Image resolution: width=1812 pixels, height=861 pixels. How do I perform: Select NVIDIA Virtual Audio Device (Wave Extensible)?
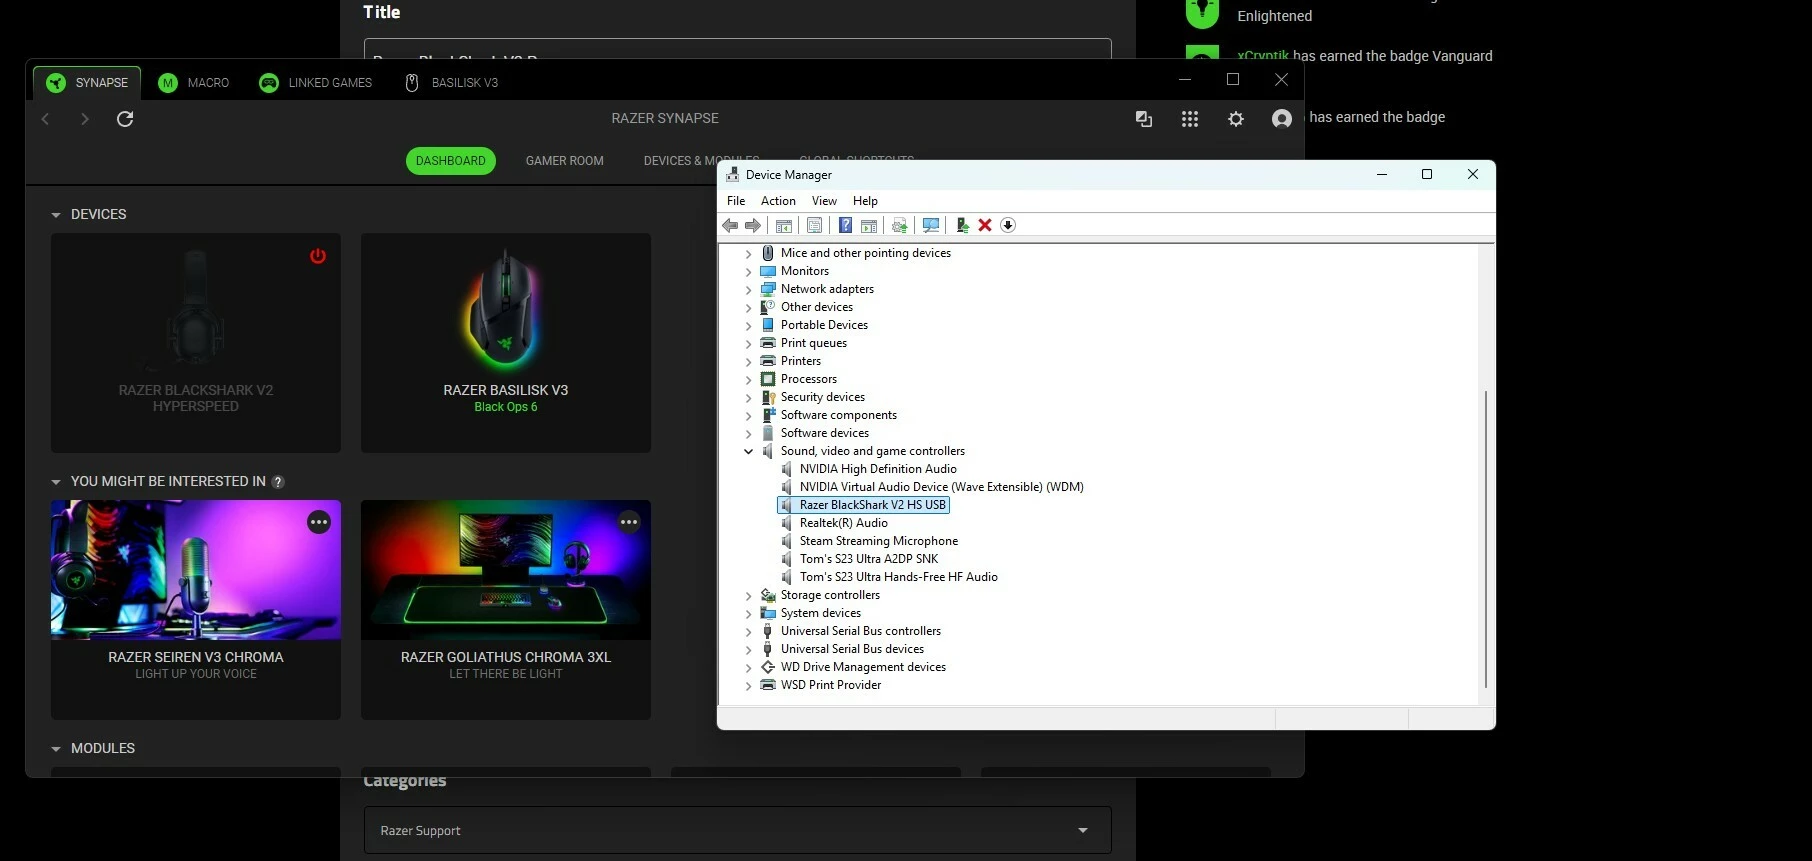coord(941,487)
